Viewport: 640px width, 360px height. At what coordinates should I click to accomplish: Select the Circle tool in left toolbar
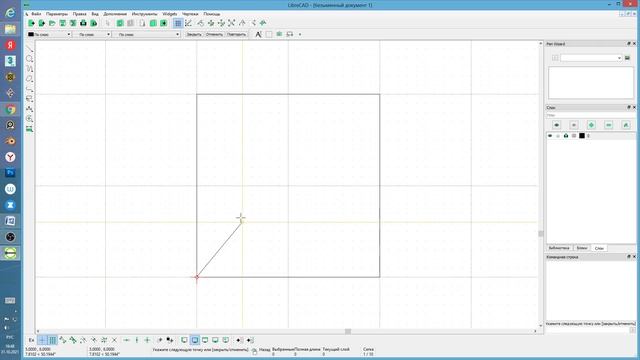click(29, 59)
